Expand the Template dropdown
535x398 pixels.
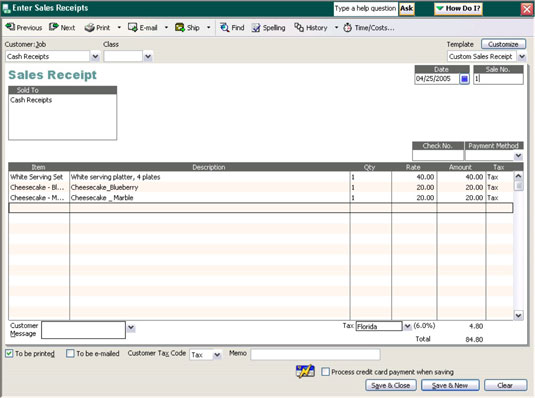pyautogui.click(x=522, y=56)
